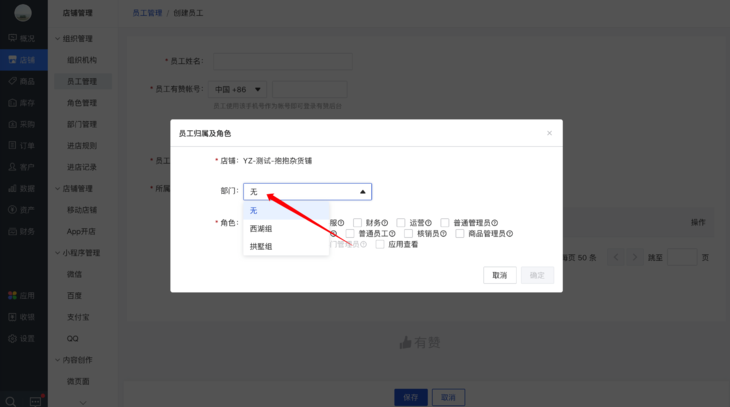Click the shop avatar at top of sidebar
Image resolution: width=730 pixels, height=407 pixels.
coord(23,13)
